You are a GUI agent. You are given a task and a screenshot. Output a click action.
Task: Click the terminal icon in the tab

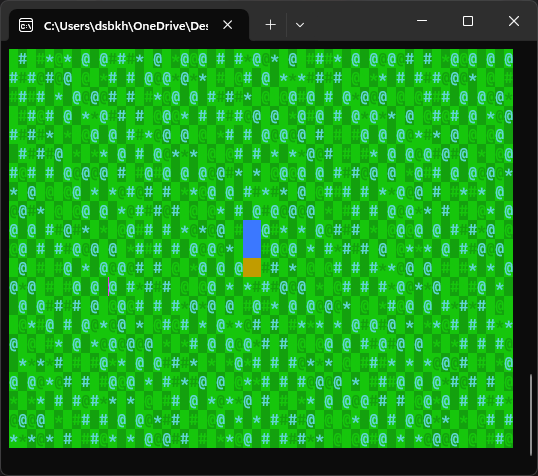pyautogui.click(x=26, y=25)
